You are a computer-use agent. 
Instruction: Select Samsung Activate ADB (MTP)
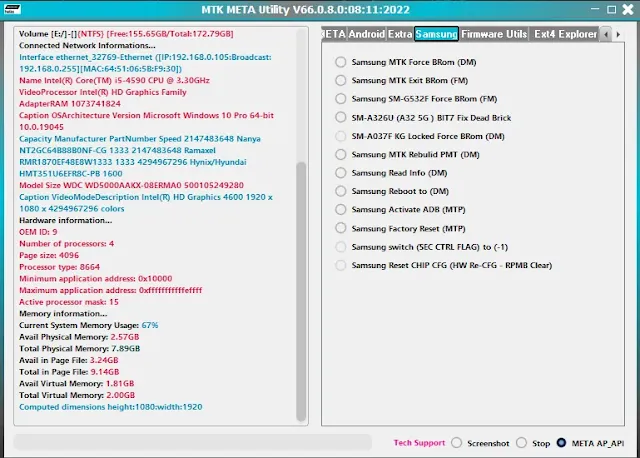tap(340, 209)
